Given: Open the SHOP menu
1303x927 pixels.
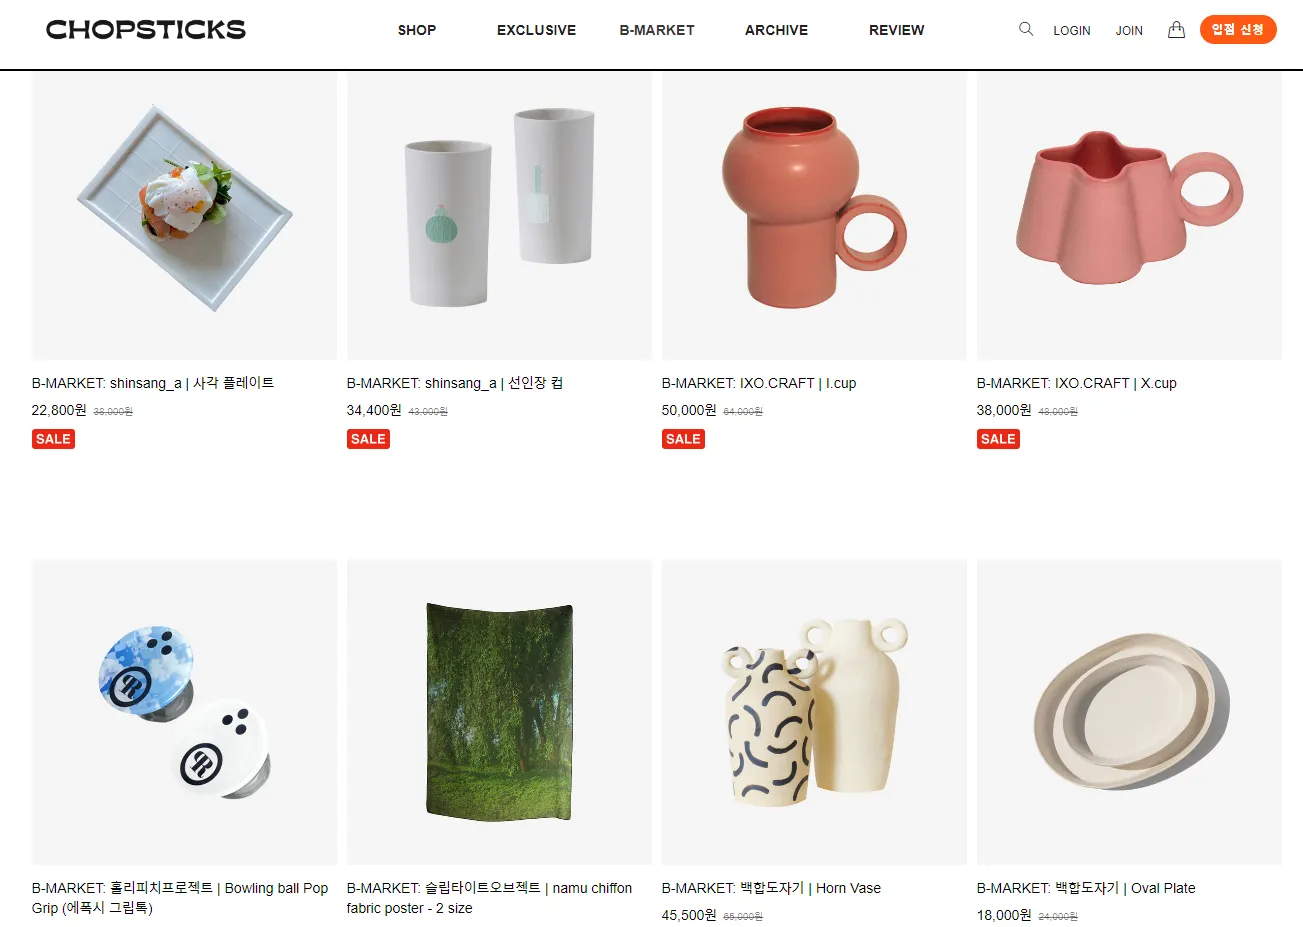Looking at the screenshot, I should [x=417, y=30].
